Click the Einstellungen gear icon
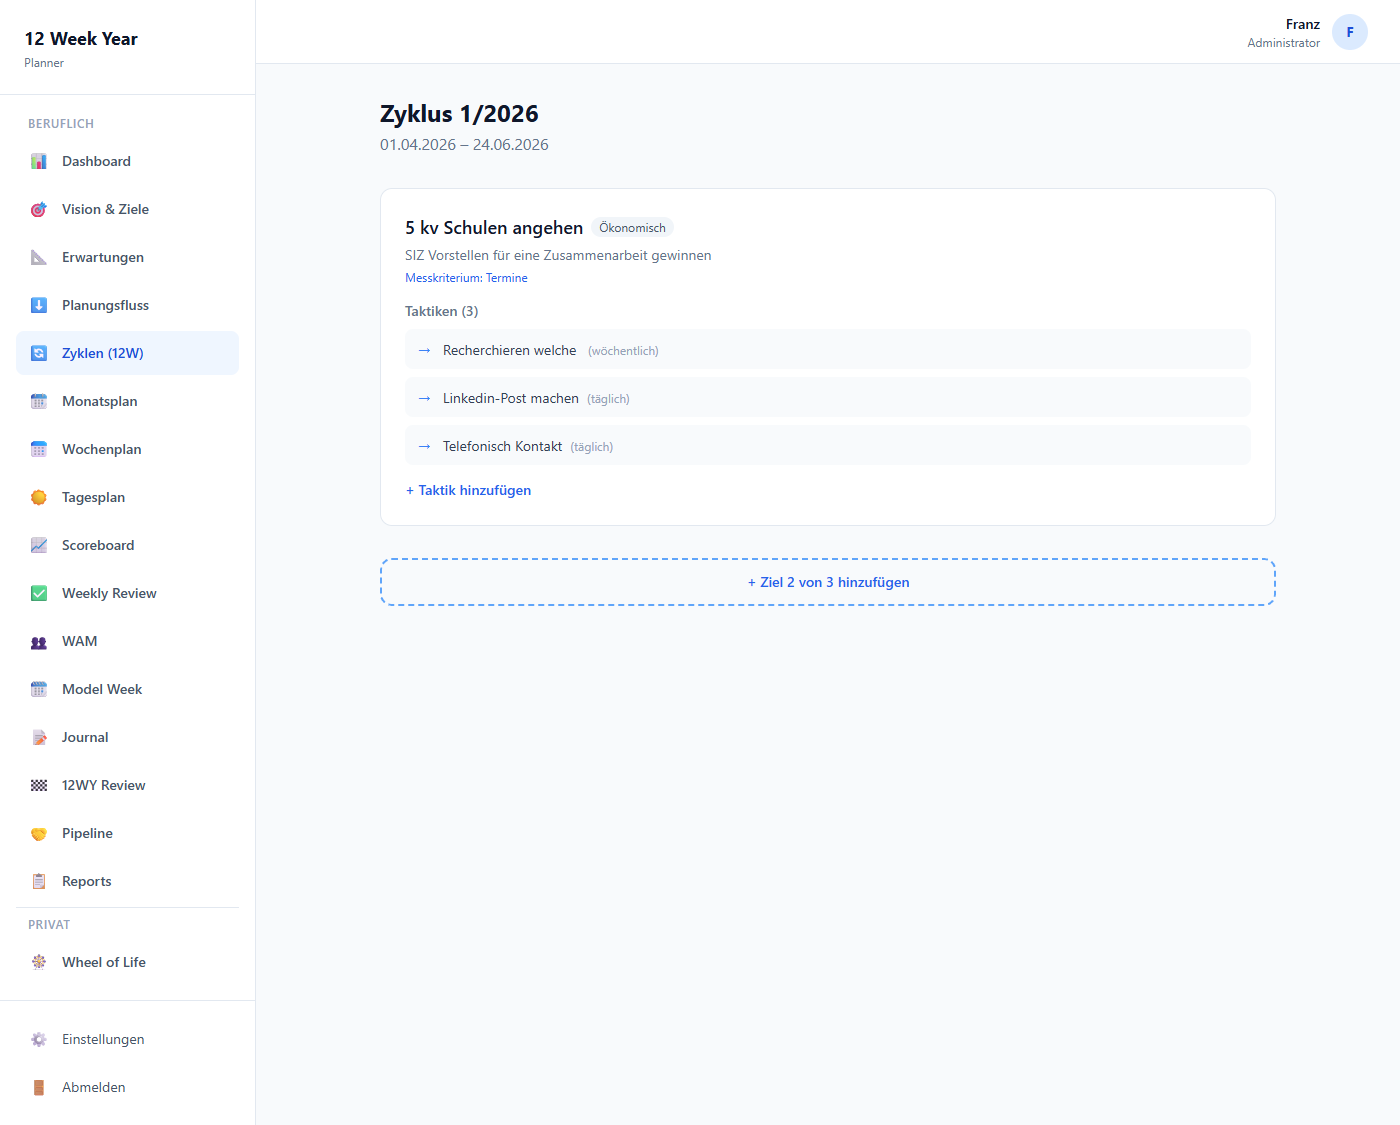The image size is (1400, 1125). tap(39, 1040)
